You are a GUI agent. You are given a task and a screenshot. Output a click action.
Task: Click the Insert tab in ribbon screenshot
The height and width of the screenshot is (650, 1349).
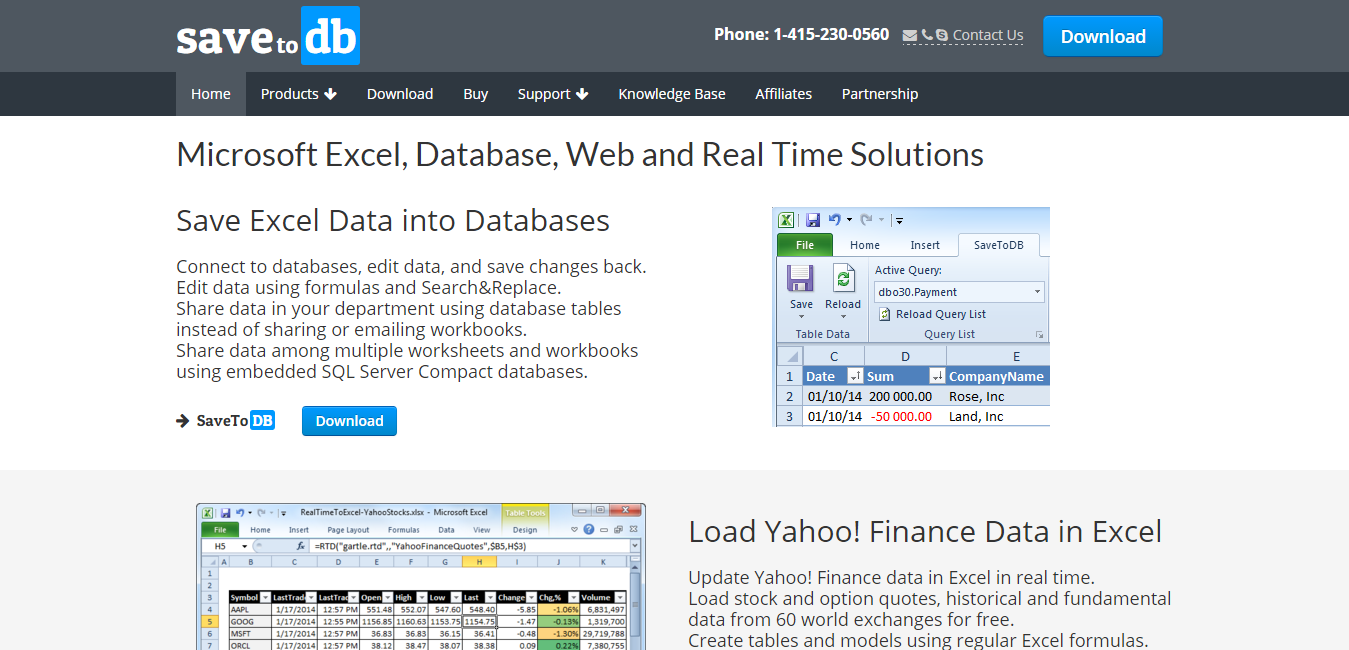(925, 245)
